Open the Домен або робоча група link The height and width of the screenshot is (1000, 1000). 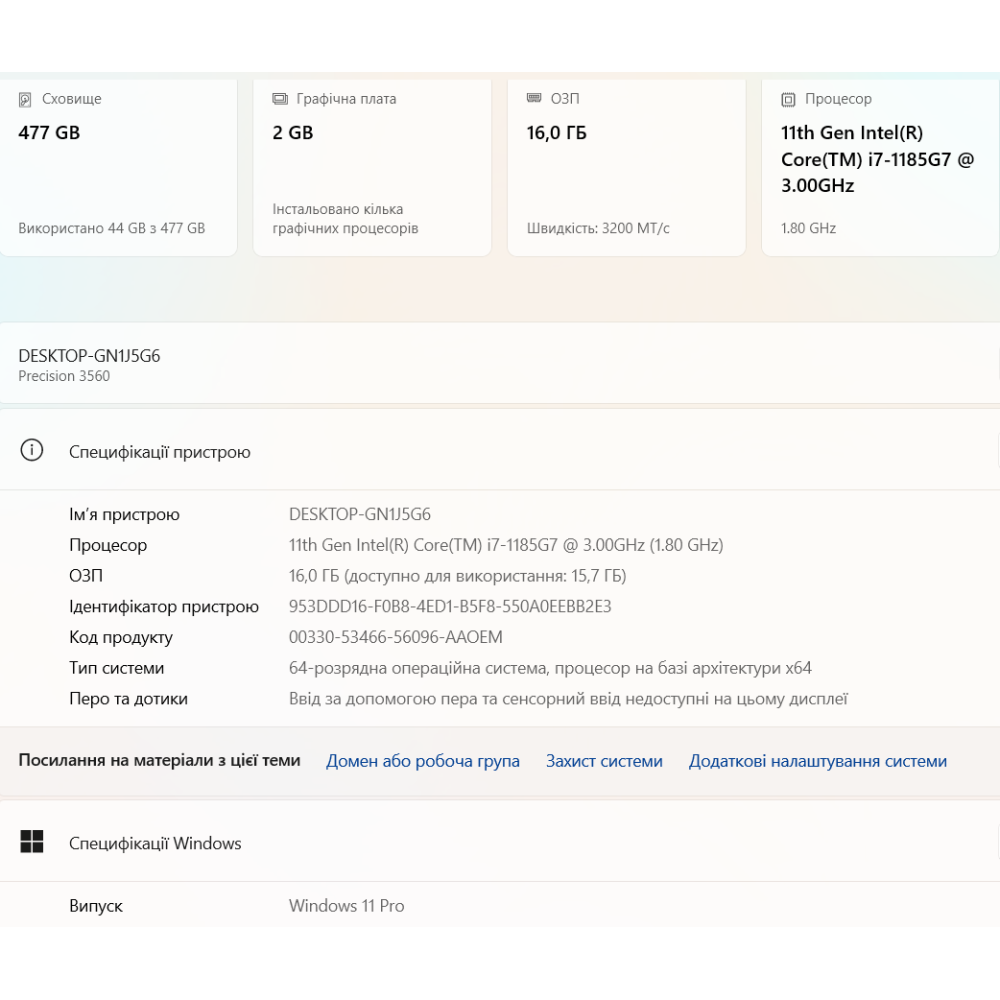pos(422,761)
